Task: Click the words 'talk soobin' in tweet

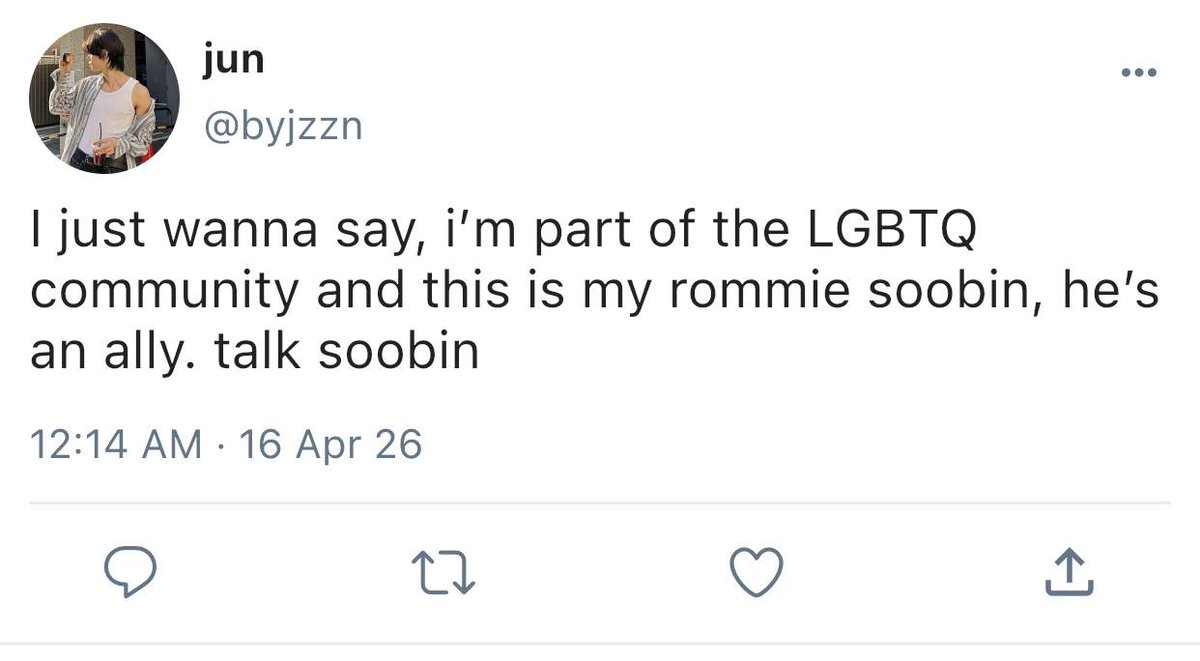Action: tap(345, 353)
